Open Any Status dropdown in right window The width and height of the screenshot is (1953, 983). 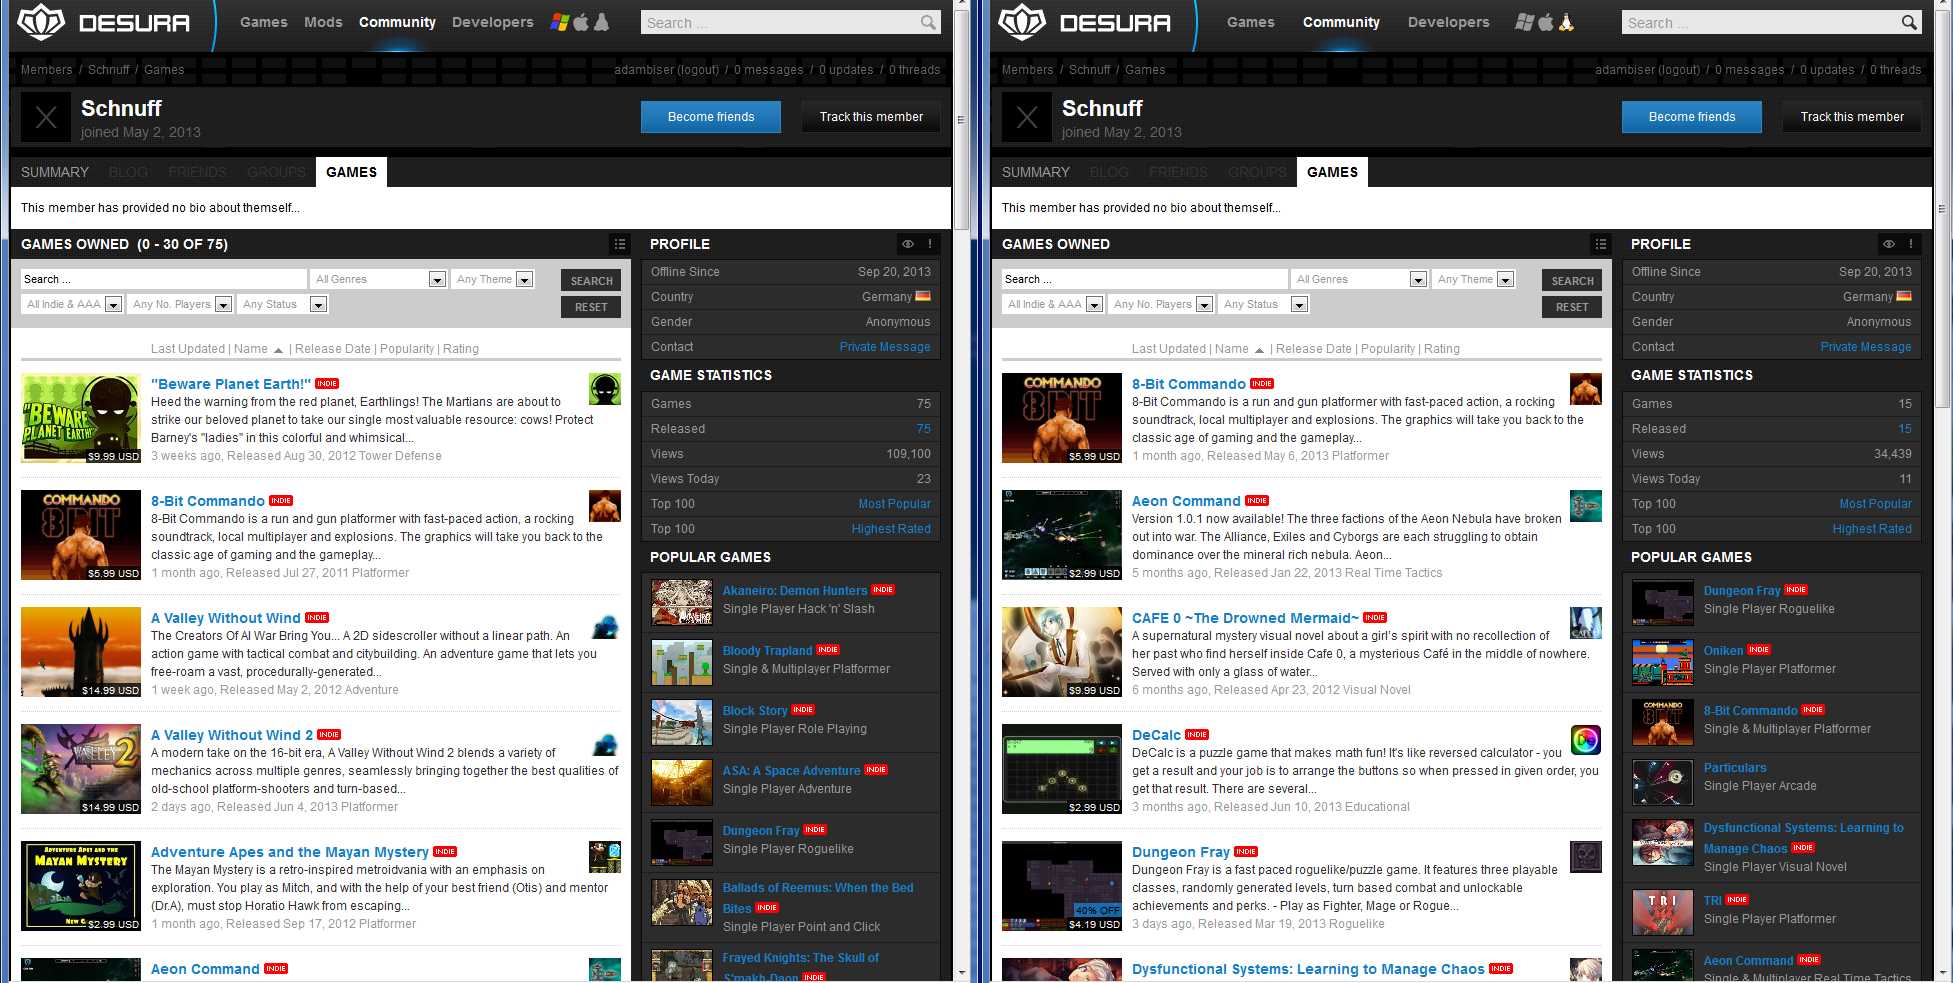tap(1263, 304)
